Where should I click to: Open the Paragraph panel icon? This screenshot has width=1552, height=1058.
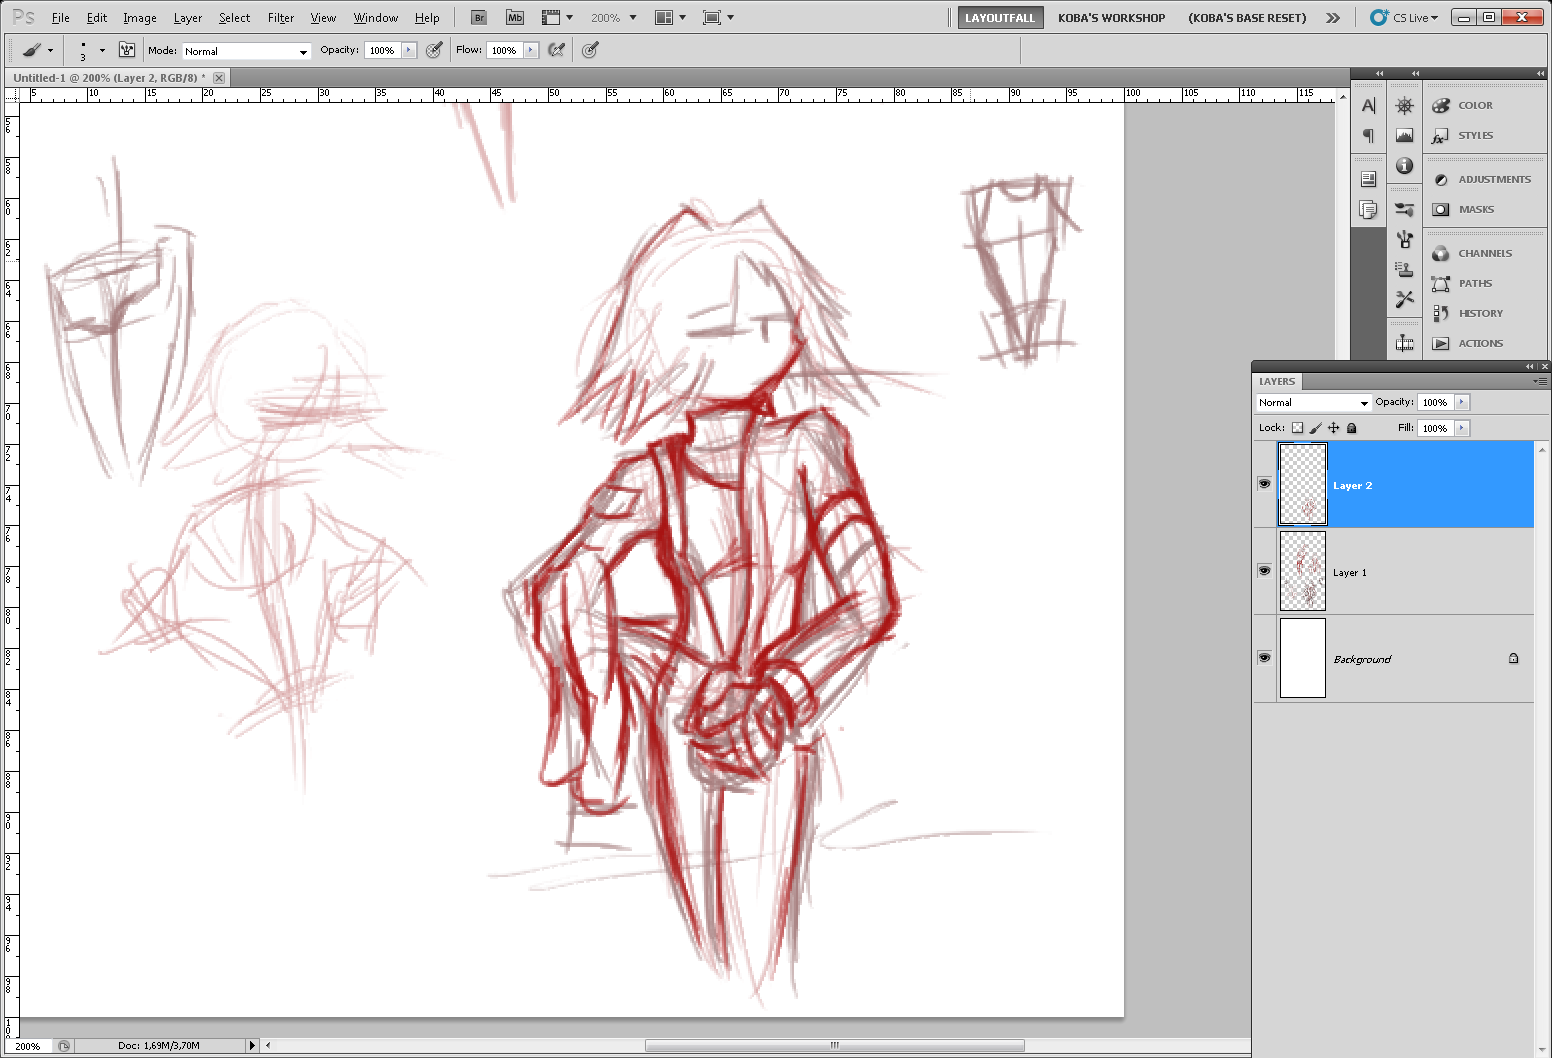coord(1368,136)
